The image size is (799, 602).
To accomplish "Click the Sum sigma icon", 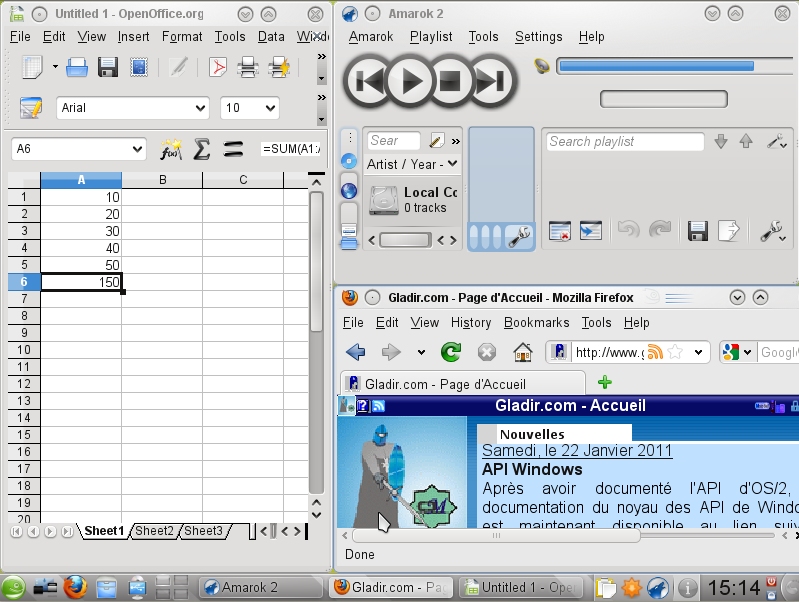I will click(x=202, y=149).
